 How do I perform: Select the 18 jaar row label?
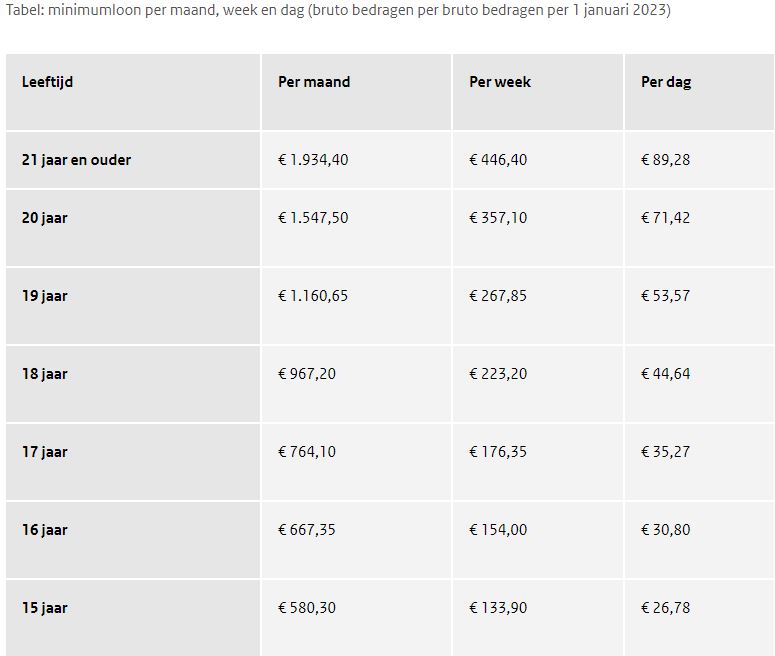(x=44, y=374)
